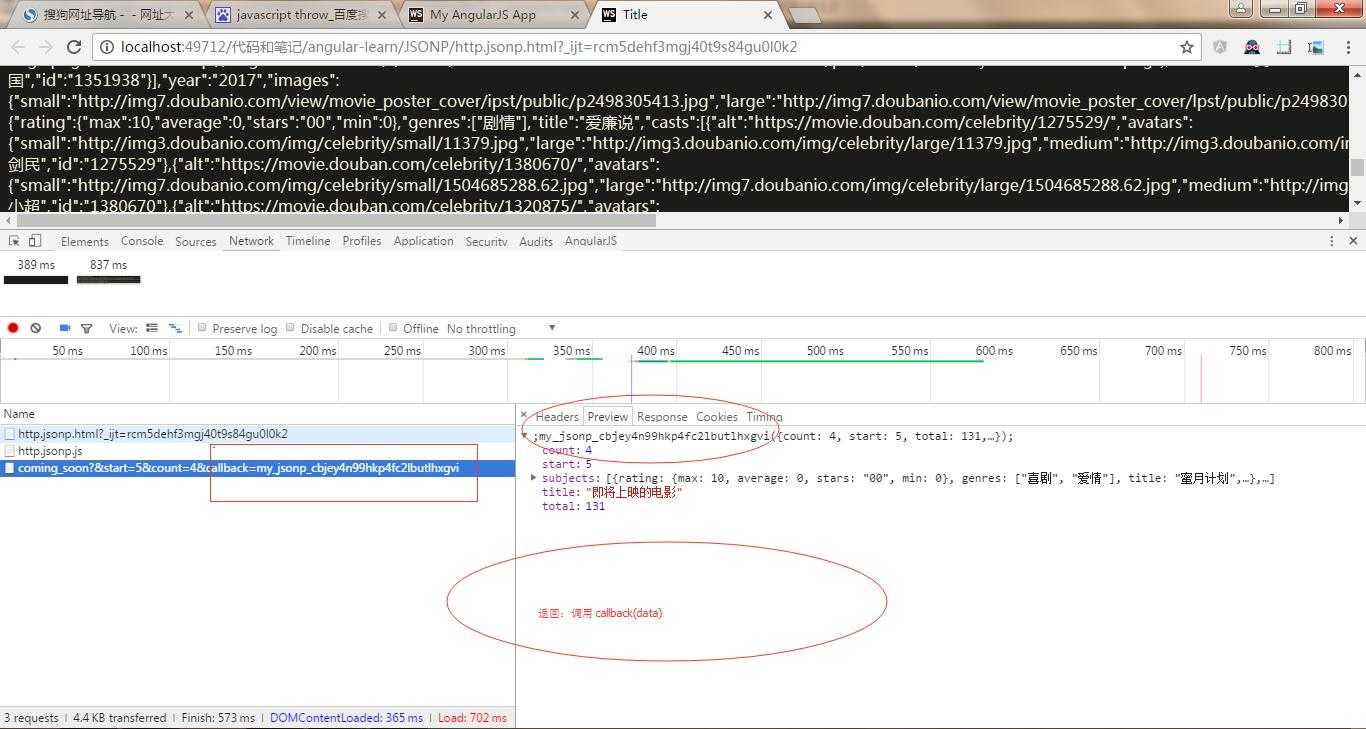Switch to the AngularJS panel
Image resolution: width=1366 pixels, height=729 pixels.
point(591,241)
